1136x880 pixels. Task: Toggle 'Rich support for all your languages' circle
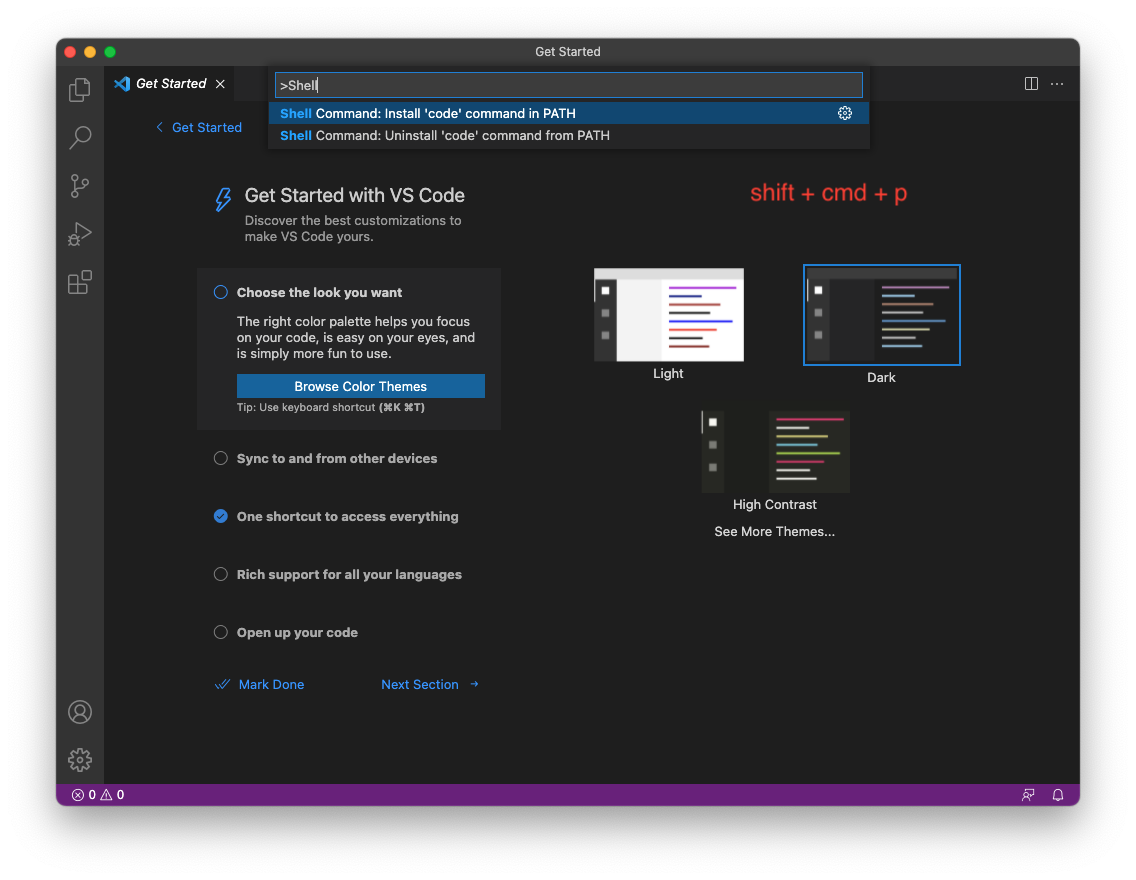tap(221, 574)
